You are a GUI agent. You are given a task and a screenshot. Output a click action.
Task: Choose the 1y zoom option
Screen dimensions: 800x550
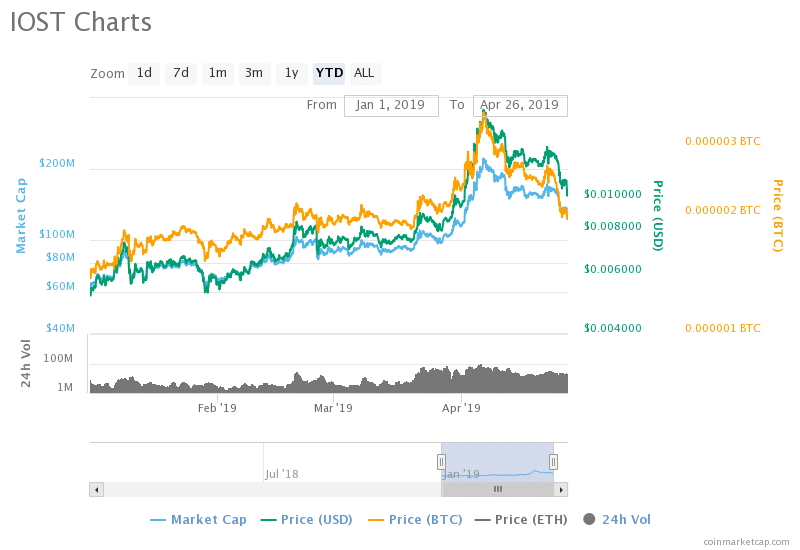[291, 73]
